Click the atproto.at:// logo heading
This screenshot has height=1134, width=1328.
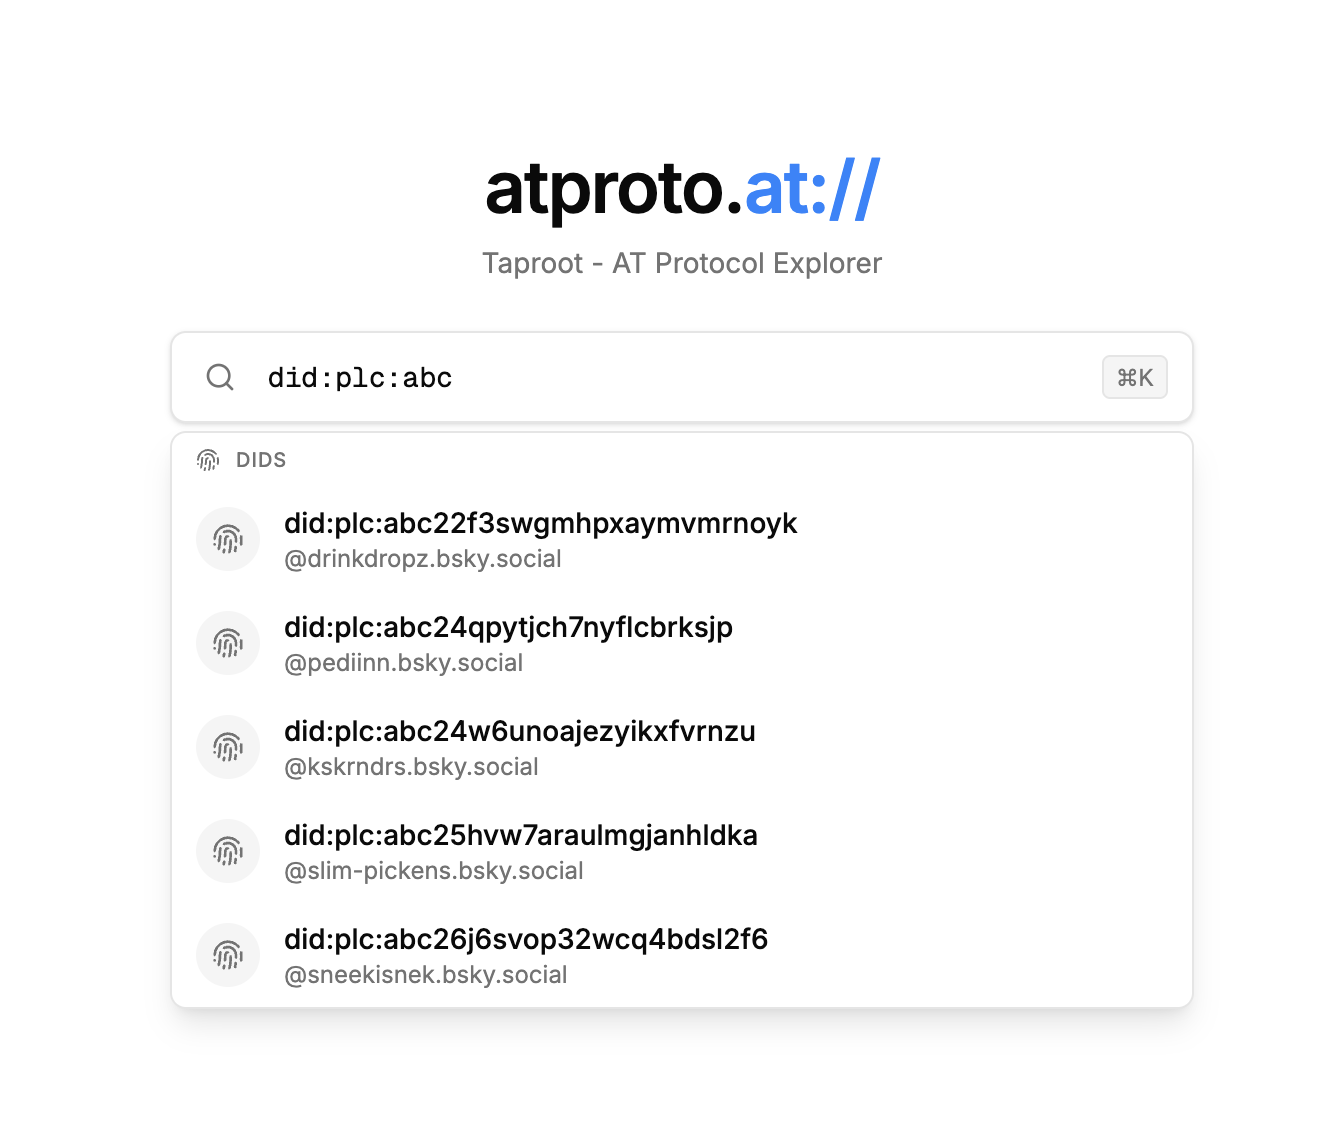[682, 189]
